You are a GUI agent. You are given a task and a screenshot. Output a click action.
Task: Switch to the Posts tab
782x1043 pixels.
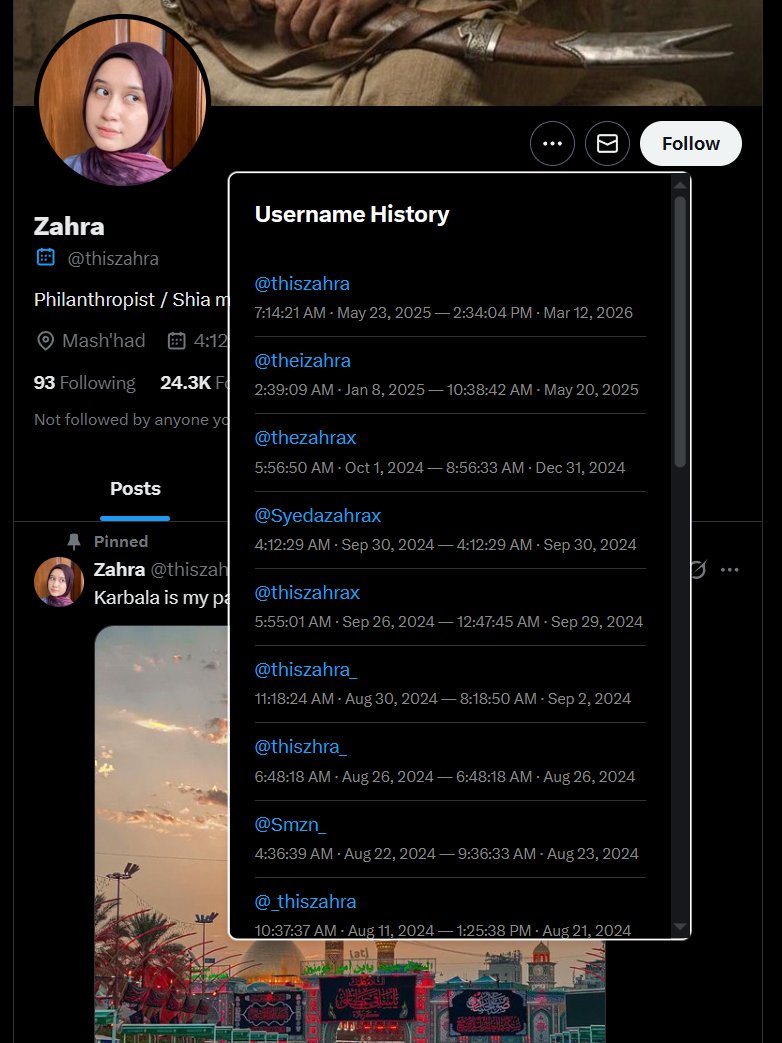(135, 489)
